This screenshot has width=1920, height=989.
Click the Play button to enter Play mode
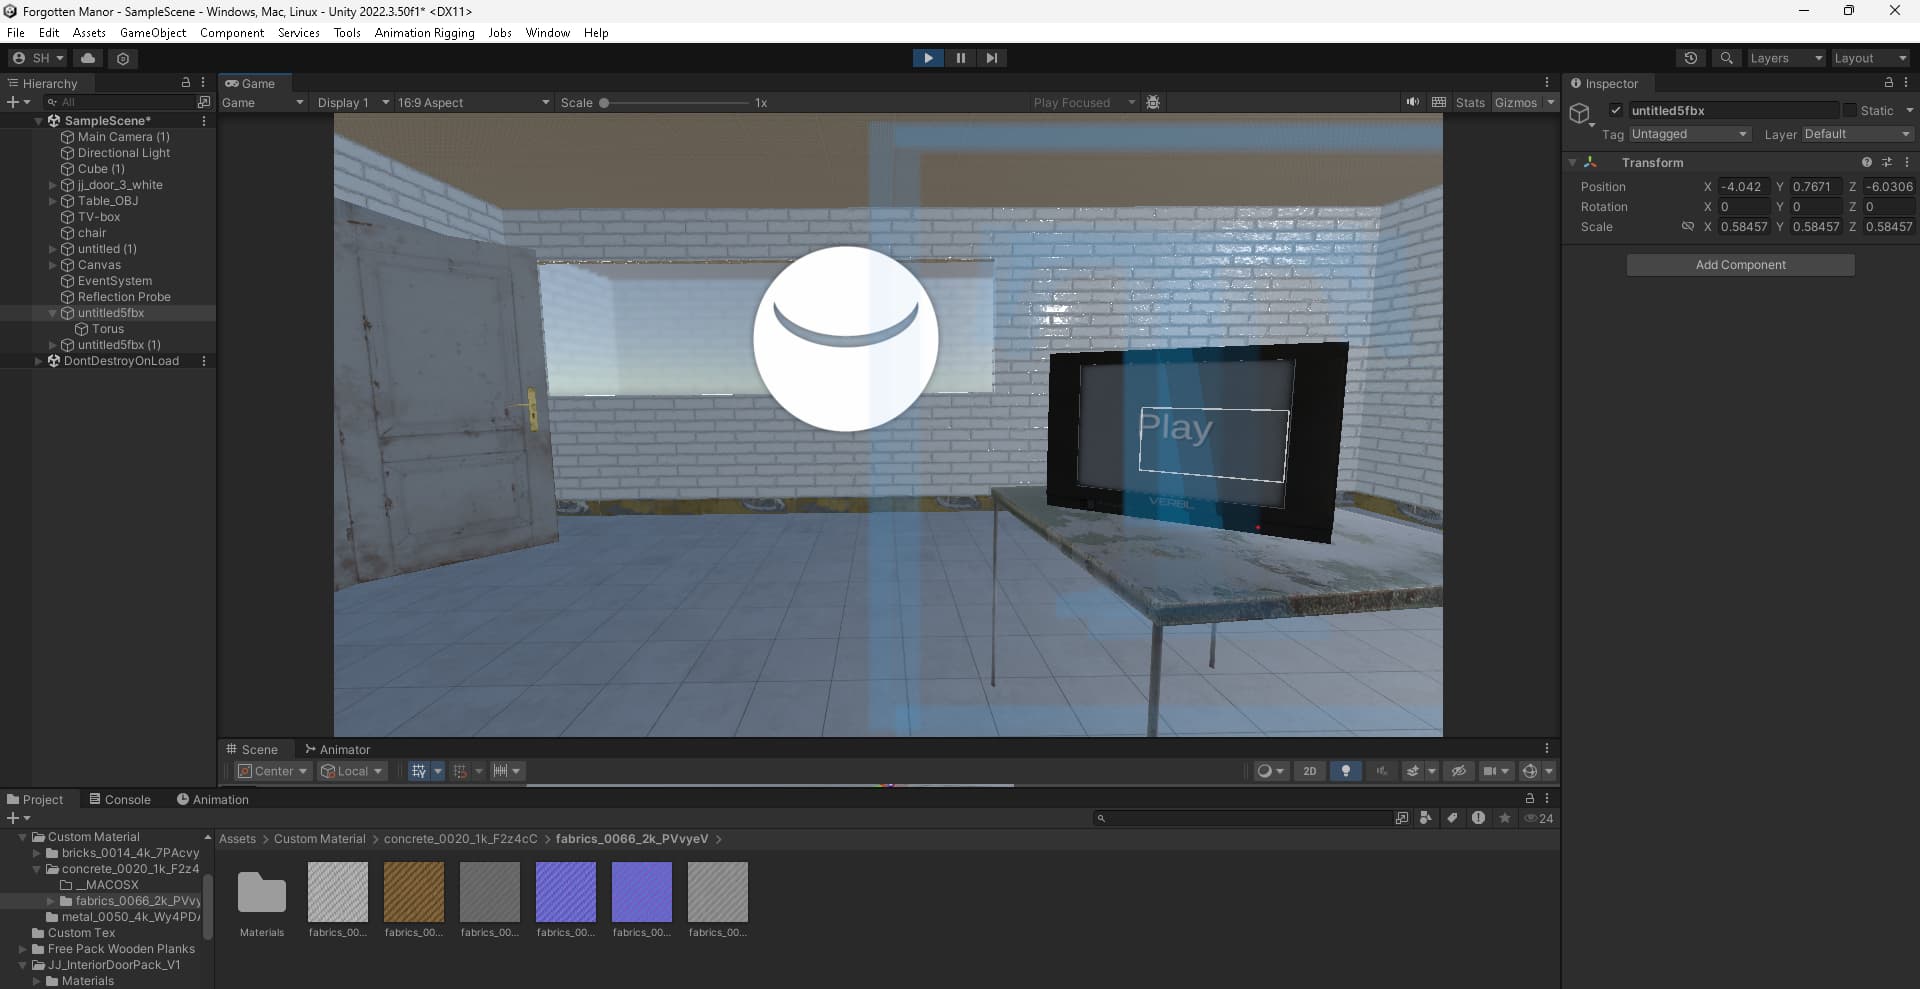(x=928, y=57)
